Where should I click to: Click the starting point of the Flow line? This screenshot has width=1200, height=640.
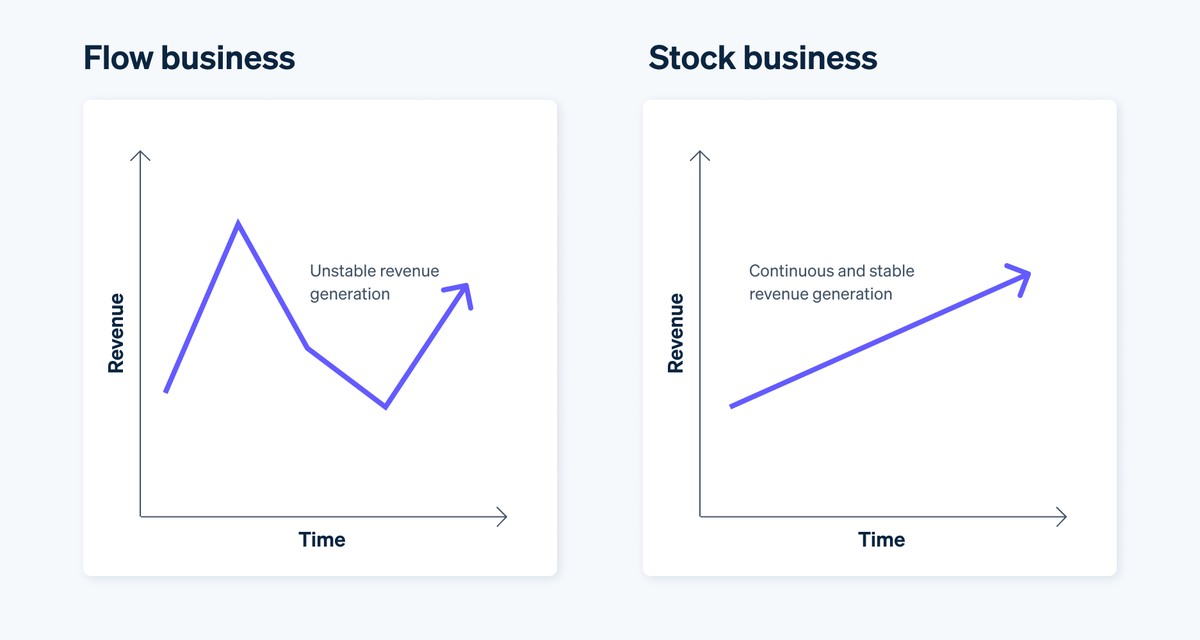tap(166, 391)
